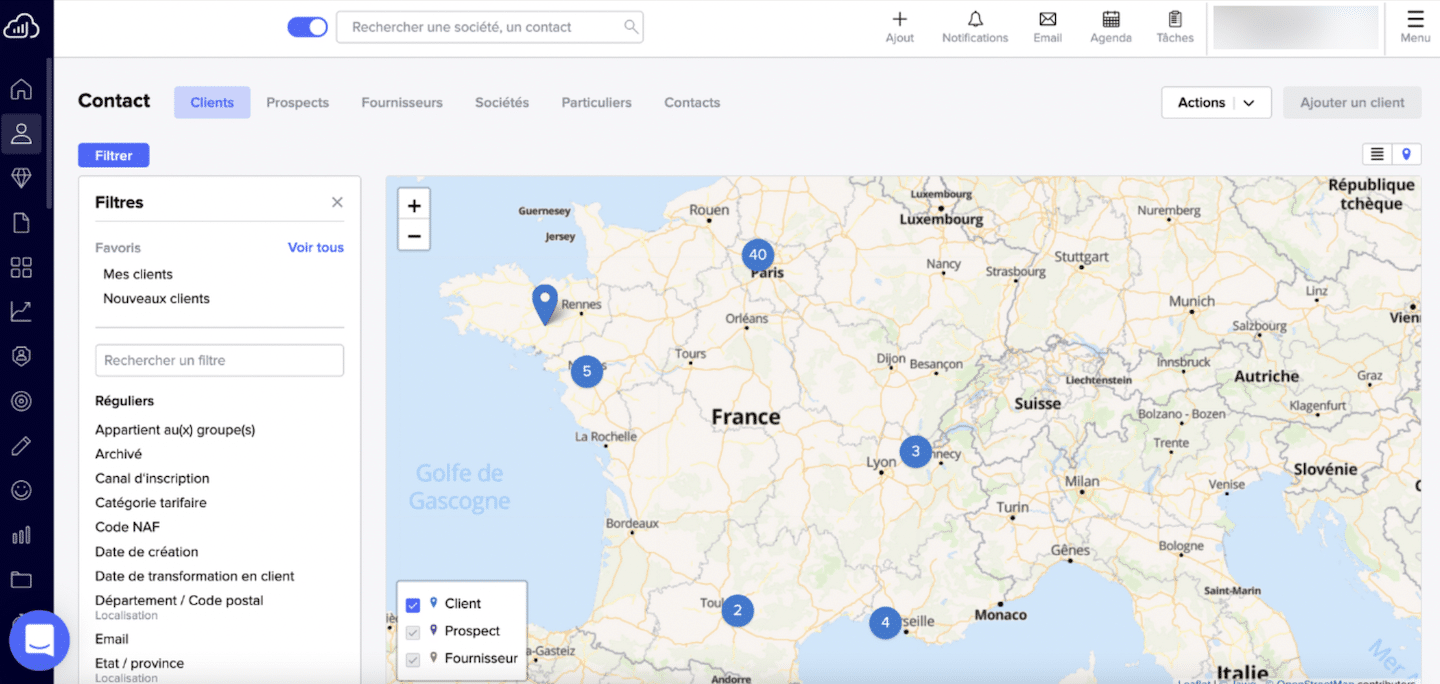The width and height of the screenshot is (1440, 684).
Task: Switch to list view icon
Action: tap(1377, 154)
